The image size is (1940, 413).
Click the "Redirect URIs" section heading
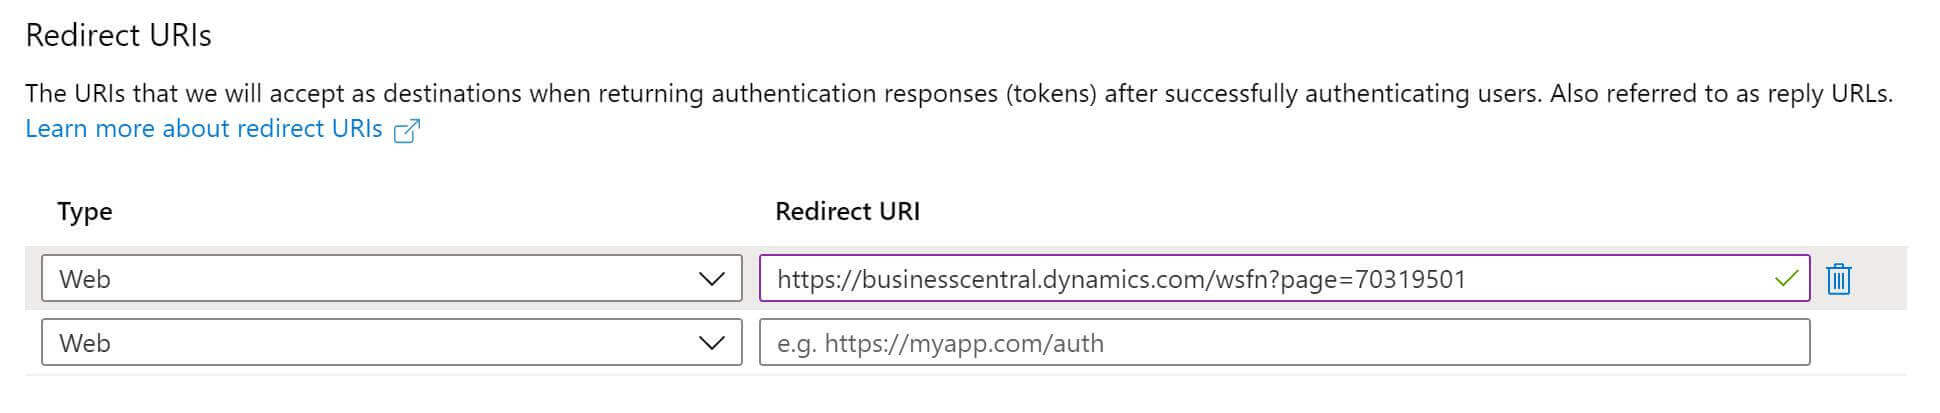coord(118,36)
